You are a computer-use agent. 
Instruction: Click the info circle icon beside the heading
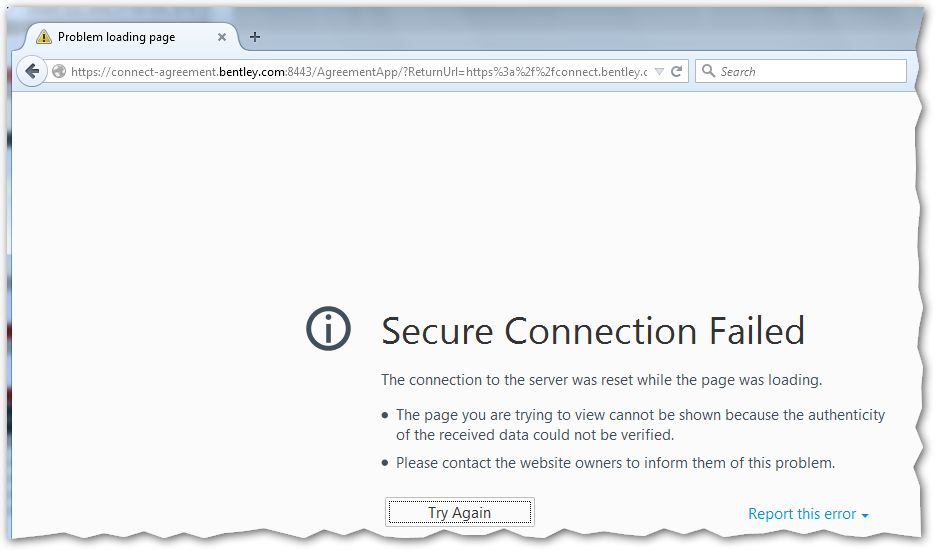pos(328,329)
